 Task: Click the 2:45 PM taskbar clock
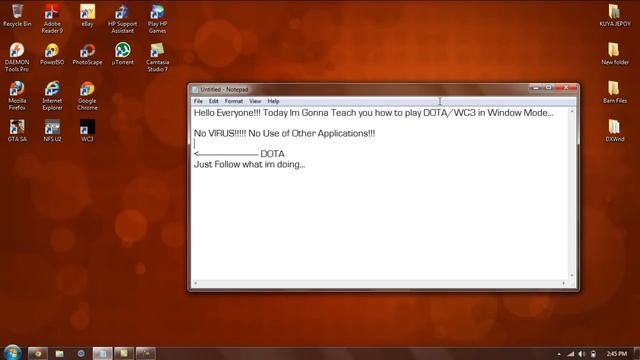tap(617, 353)
